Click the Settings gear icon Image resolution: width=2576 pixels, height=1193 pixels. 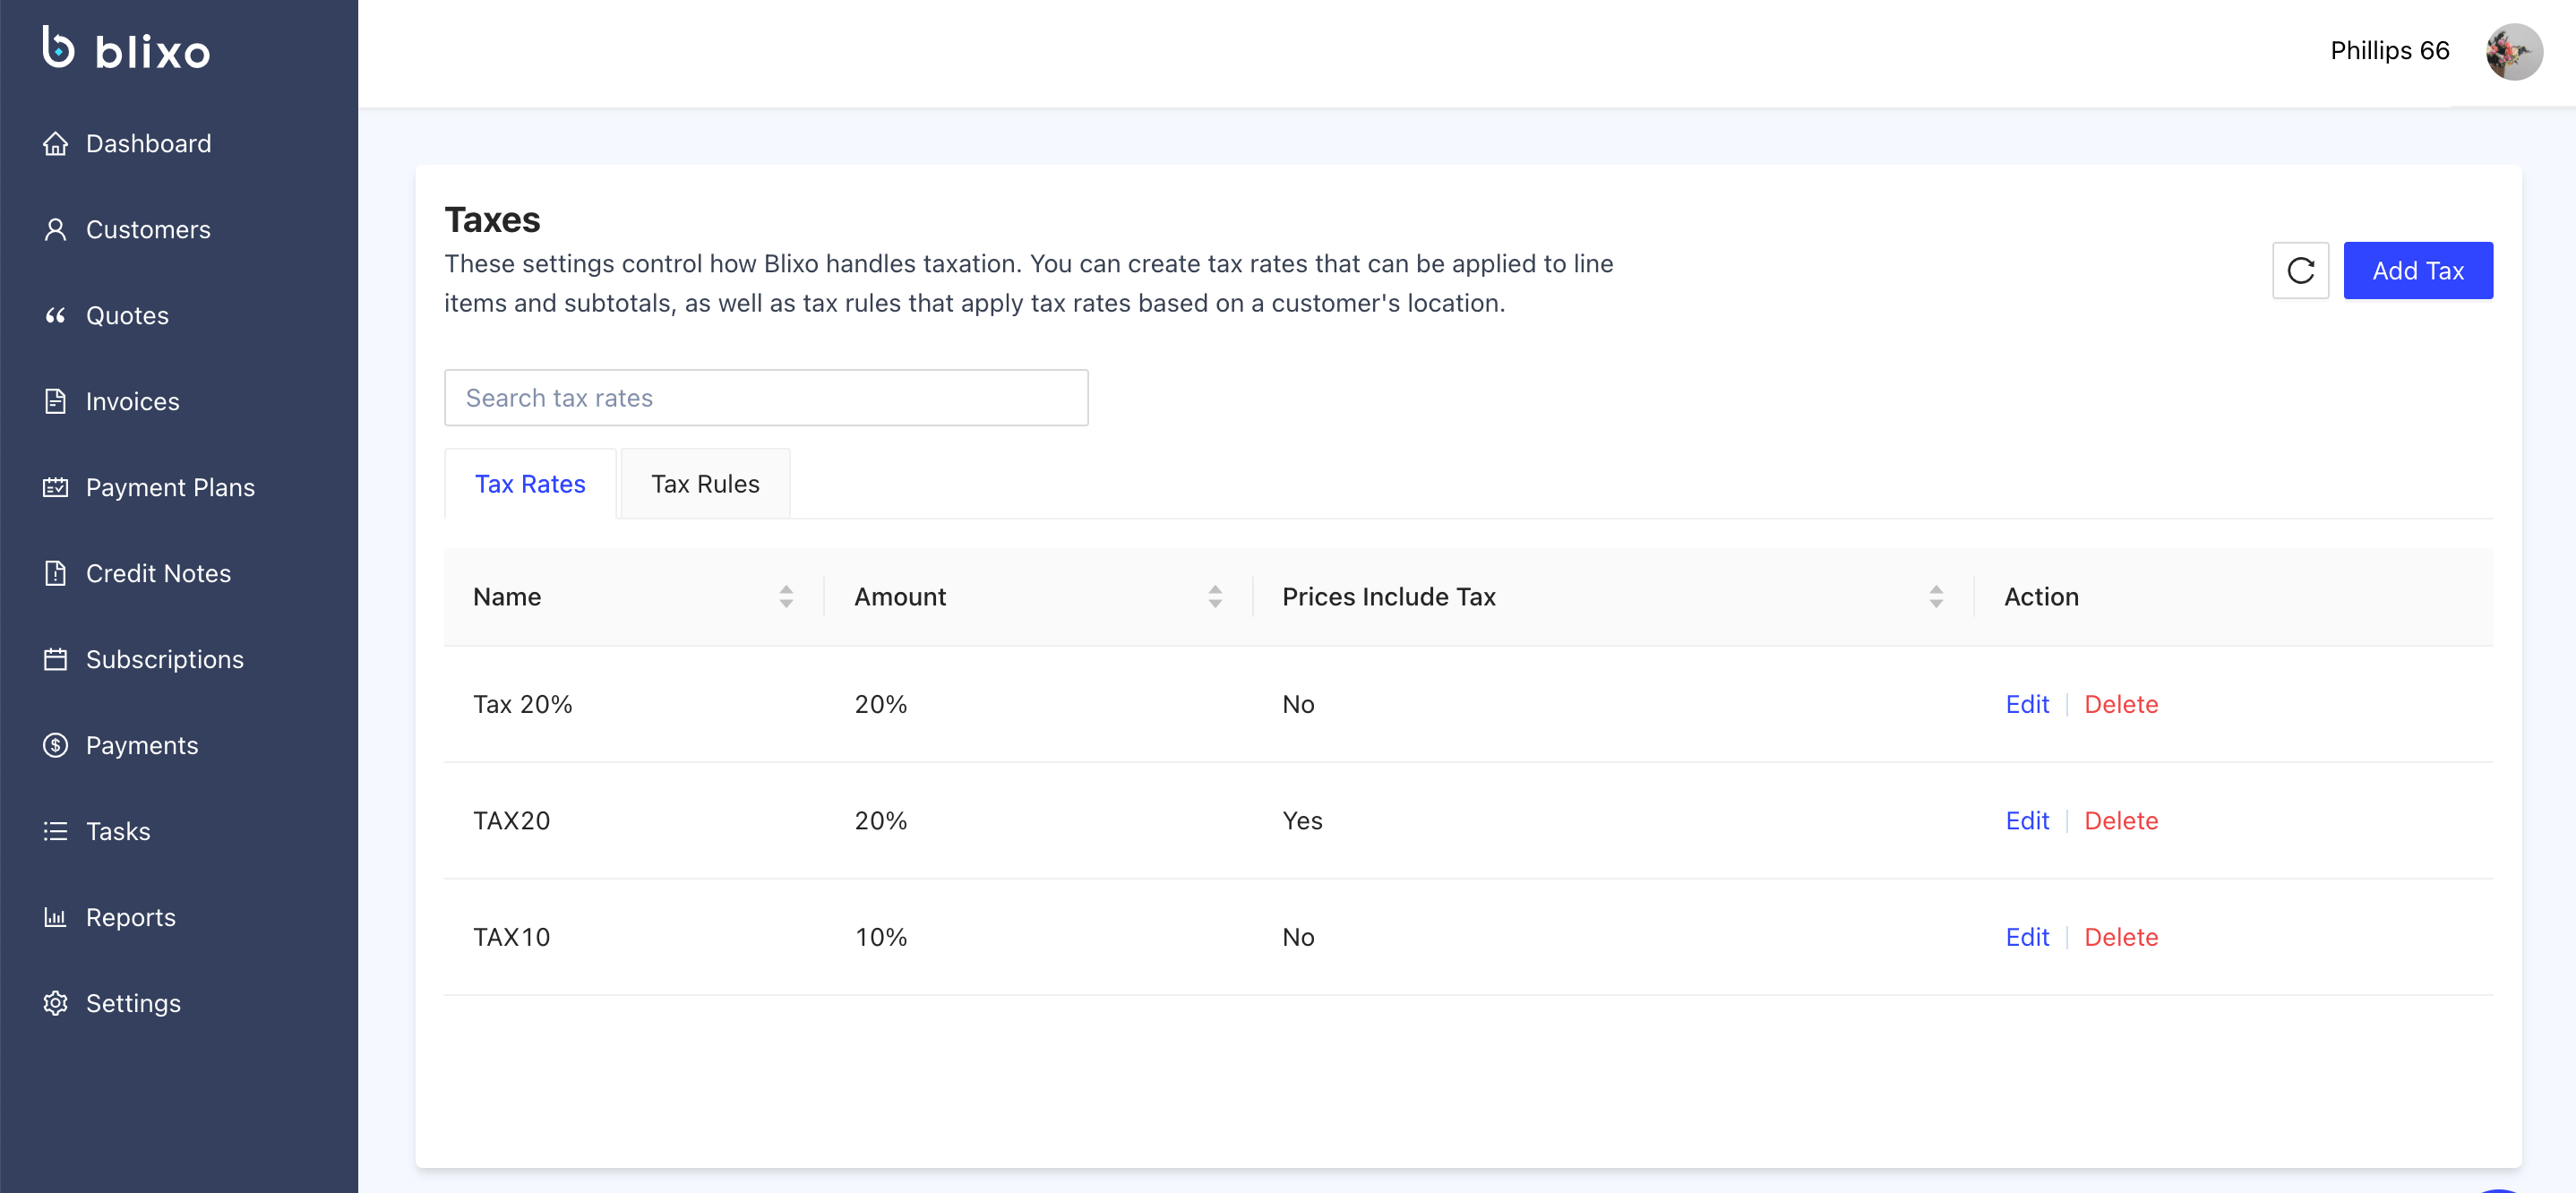click(x=55, y=1004)
